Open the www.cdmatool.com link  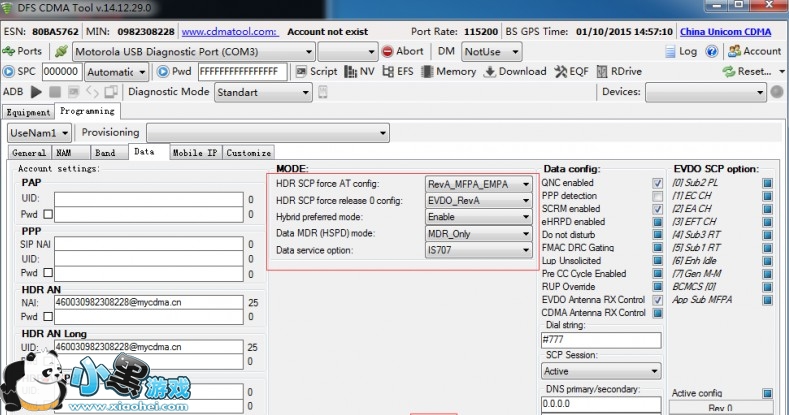pyautogui.click(x=231, y=31)
